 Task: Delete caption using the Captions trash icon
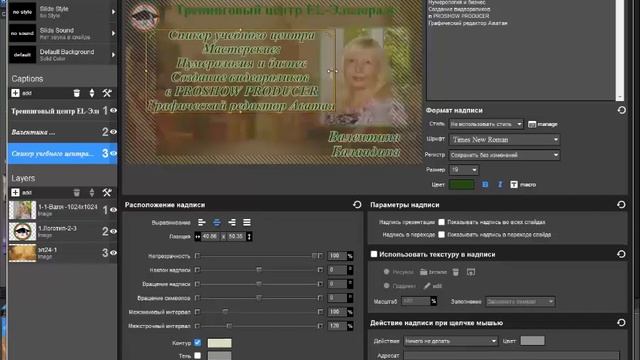click(x=76, y=93)
